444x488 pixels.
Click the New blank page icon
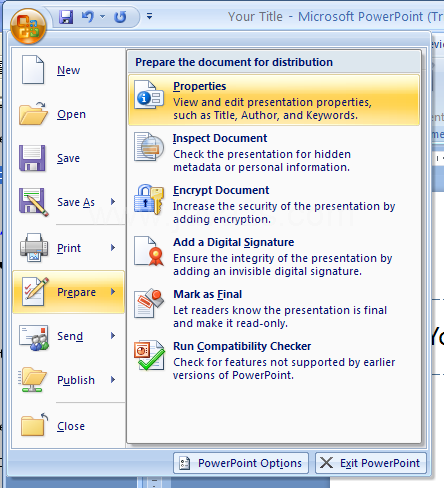click(x=33, y=70)
